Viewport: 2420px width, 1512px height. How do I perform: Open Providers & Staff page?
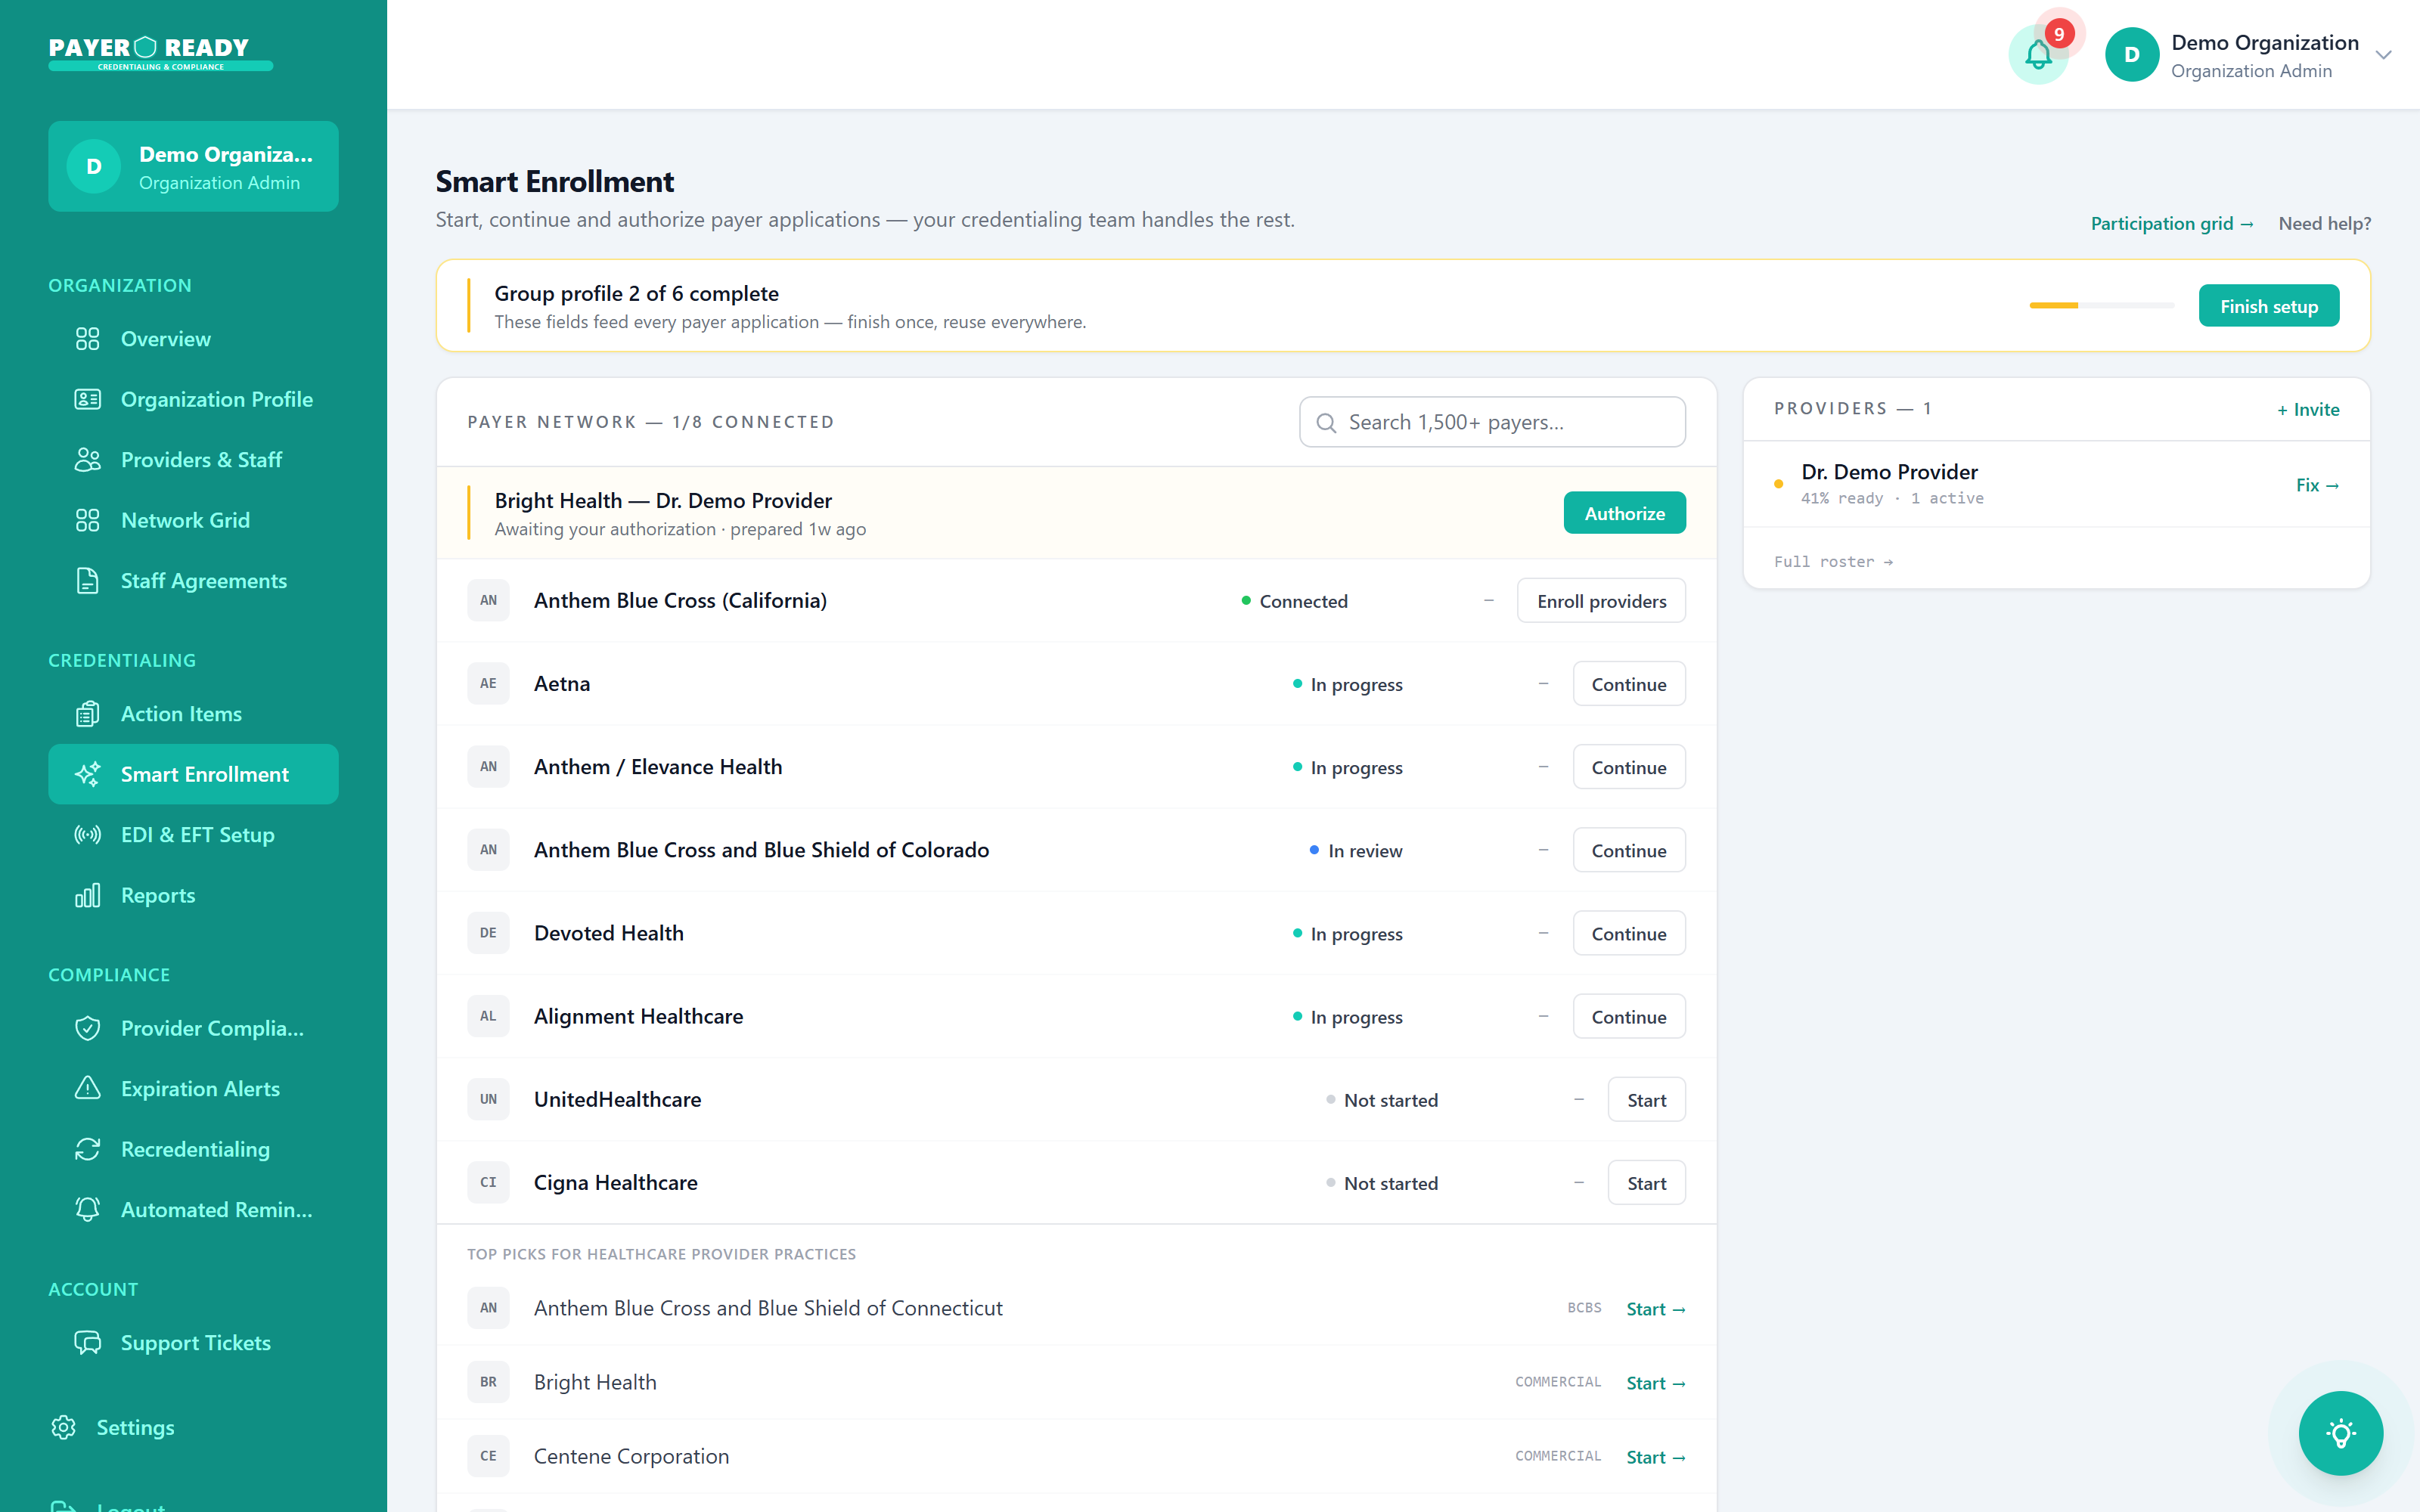[193, 460]
